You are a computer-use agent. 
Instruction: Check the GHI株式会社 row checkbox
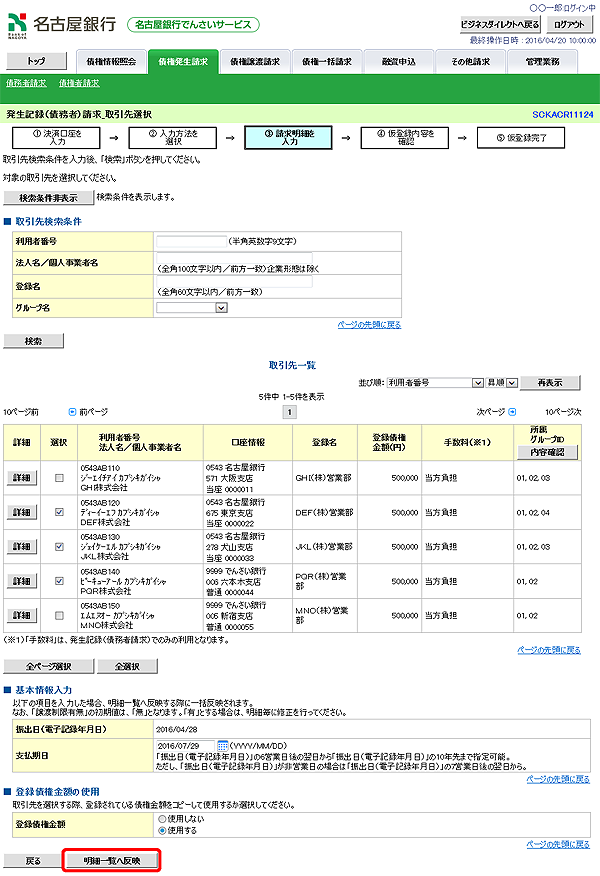(59, 478)
